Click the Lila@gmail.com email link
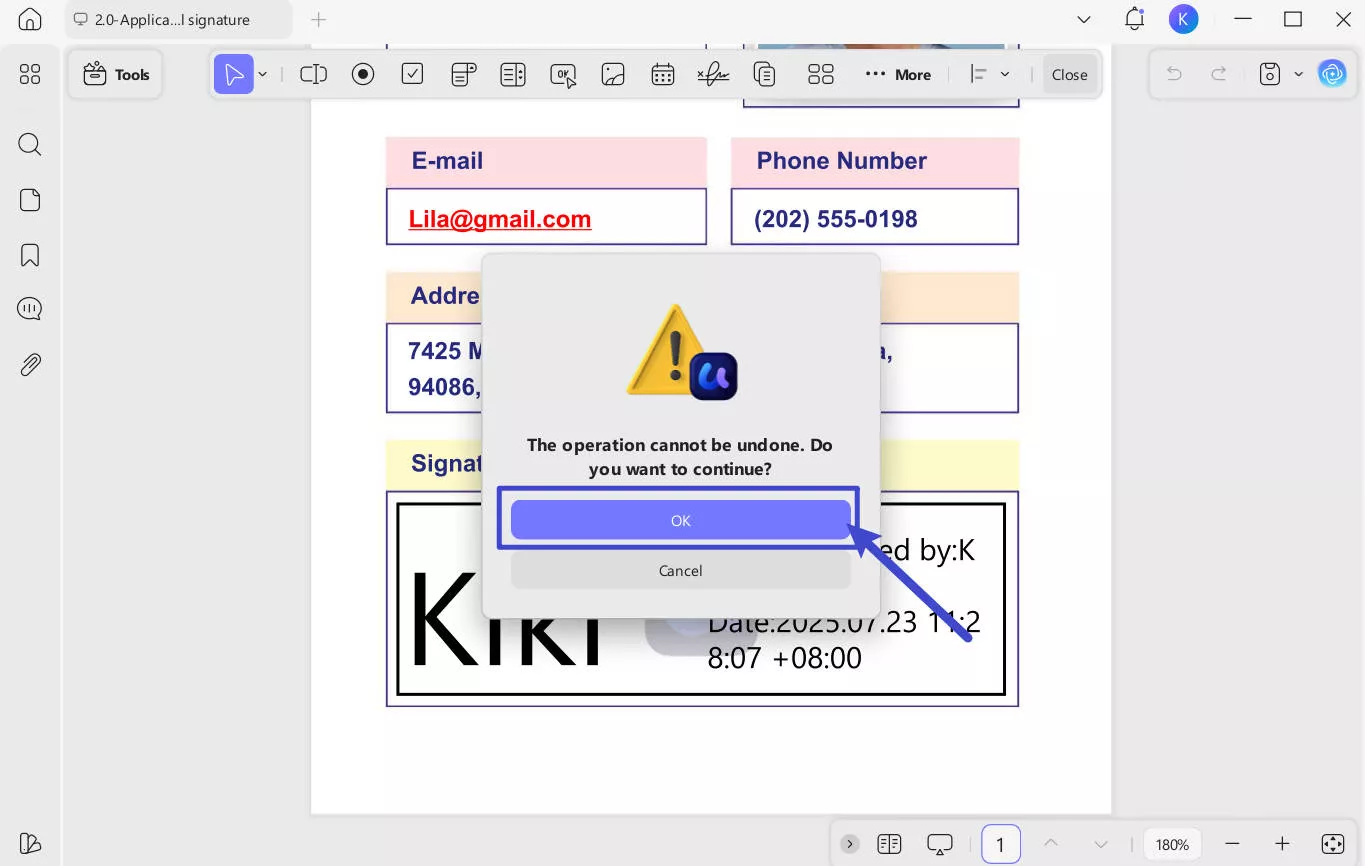The height and width of the screenshot is (866, 1365). coord(499,219)
